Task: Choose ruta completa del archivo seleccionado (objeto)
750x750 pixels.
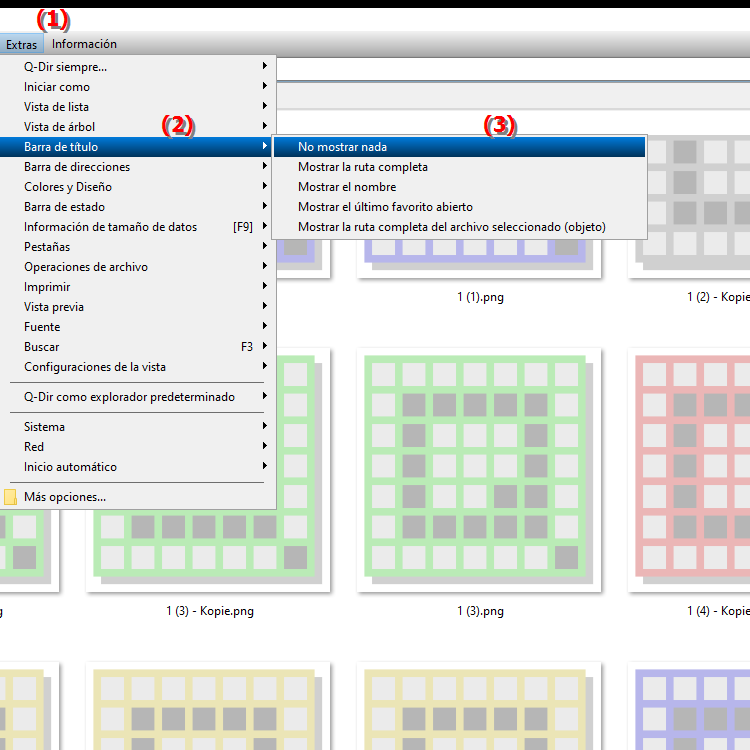Action: click(459, 227)
